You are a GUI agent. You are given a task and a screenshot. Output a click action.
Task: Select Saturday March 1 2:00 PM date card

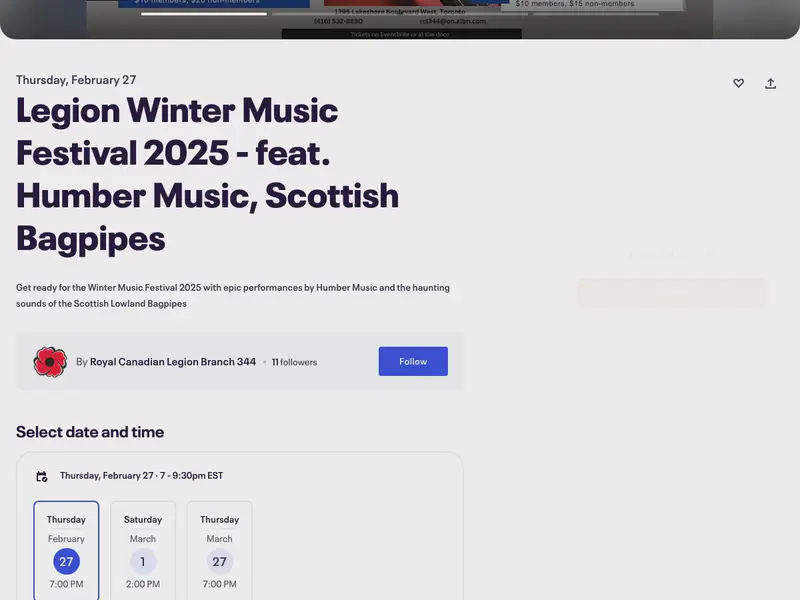pyautogui.click(x=143, y=551)
